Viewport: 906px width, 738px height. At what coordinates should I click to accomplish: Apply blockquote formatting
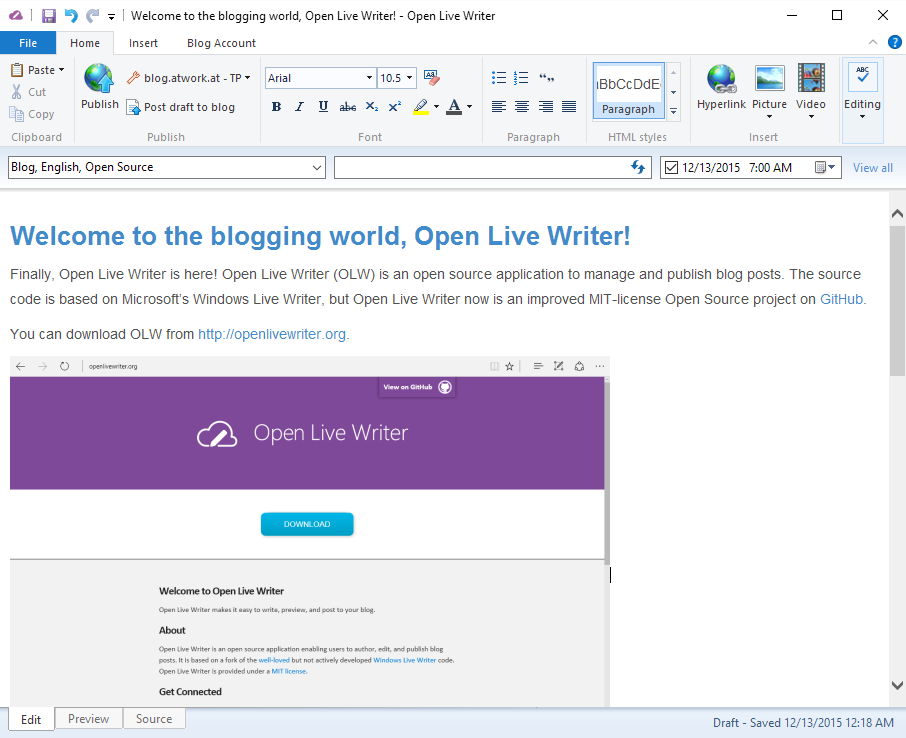click(547, 78)
